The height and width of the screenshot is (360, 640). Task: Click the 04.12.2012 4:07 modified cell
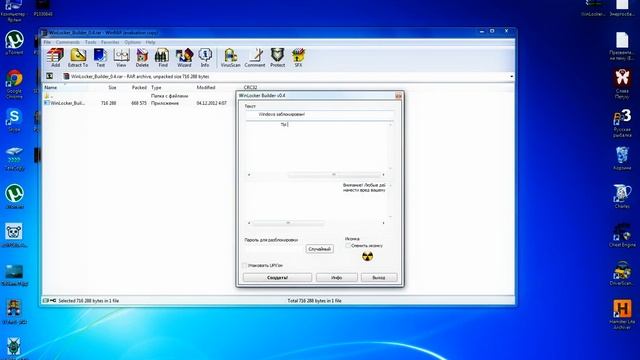click(211, 103)
